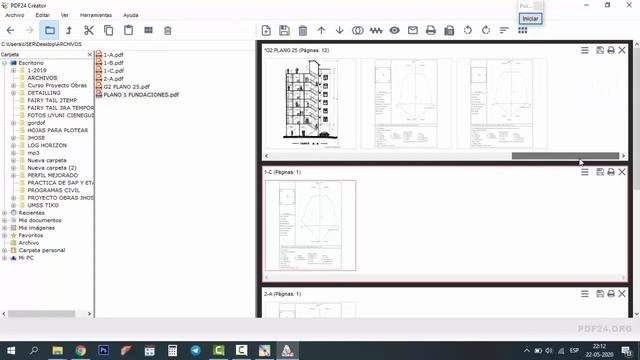Rotate pages clockwise
This screenshot has width=640, height=360.
[x=486, y=30]
